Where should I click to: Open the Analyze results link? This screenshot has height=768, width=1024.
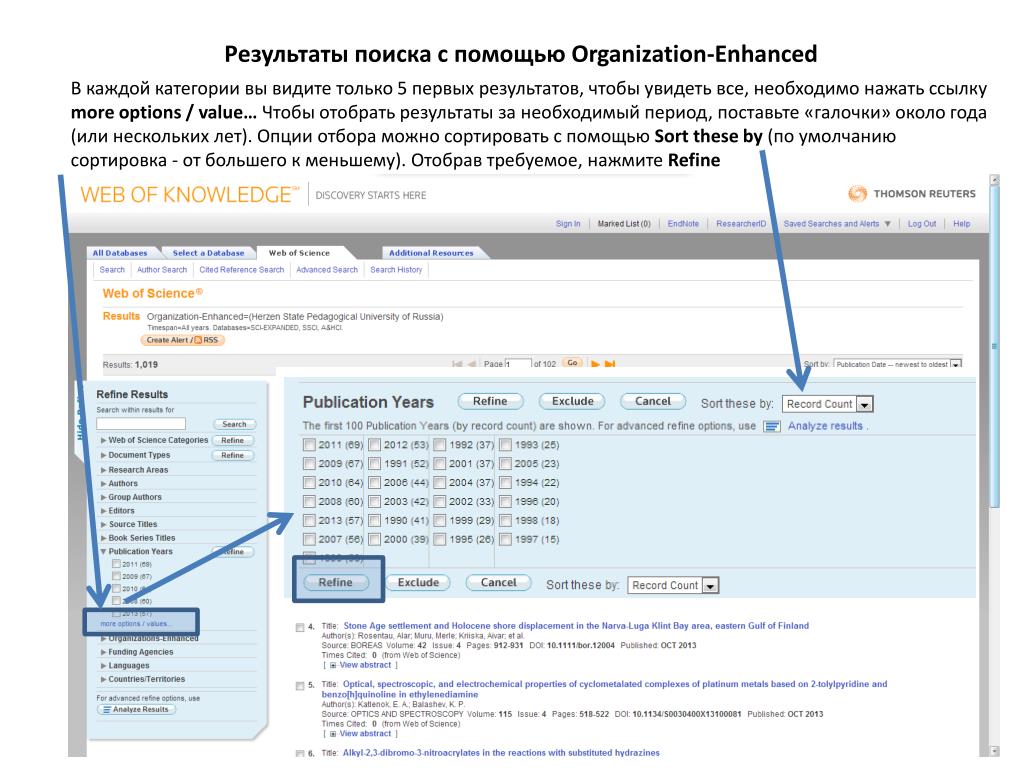point(825,426)
